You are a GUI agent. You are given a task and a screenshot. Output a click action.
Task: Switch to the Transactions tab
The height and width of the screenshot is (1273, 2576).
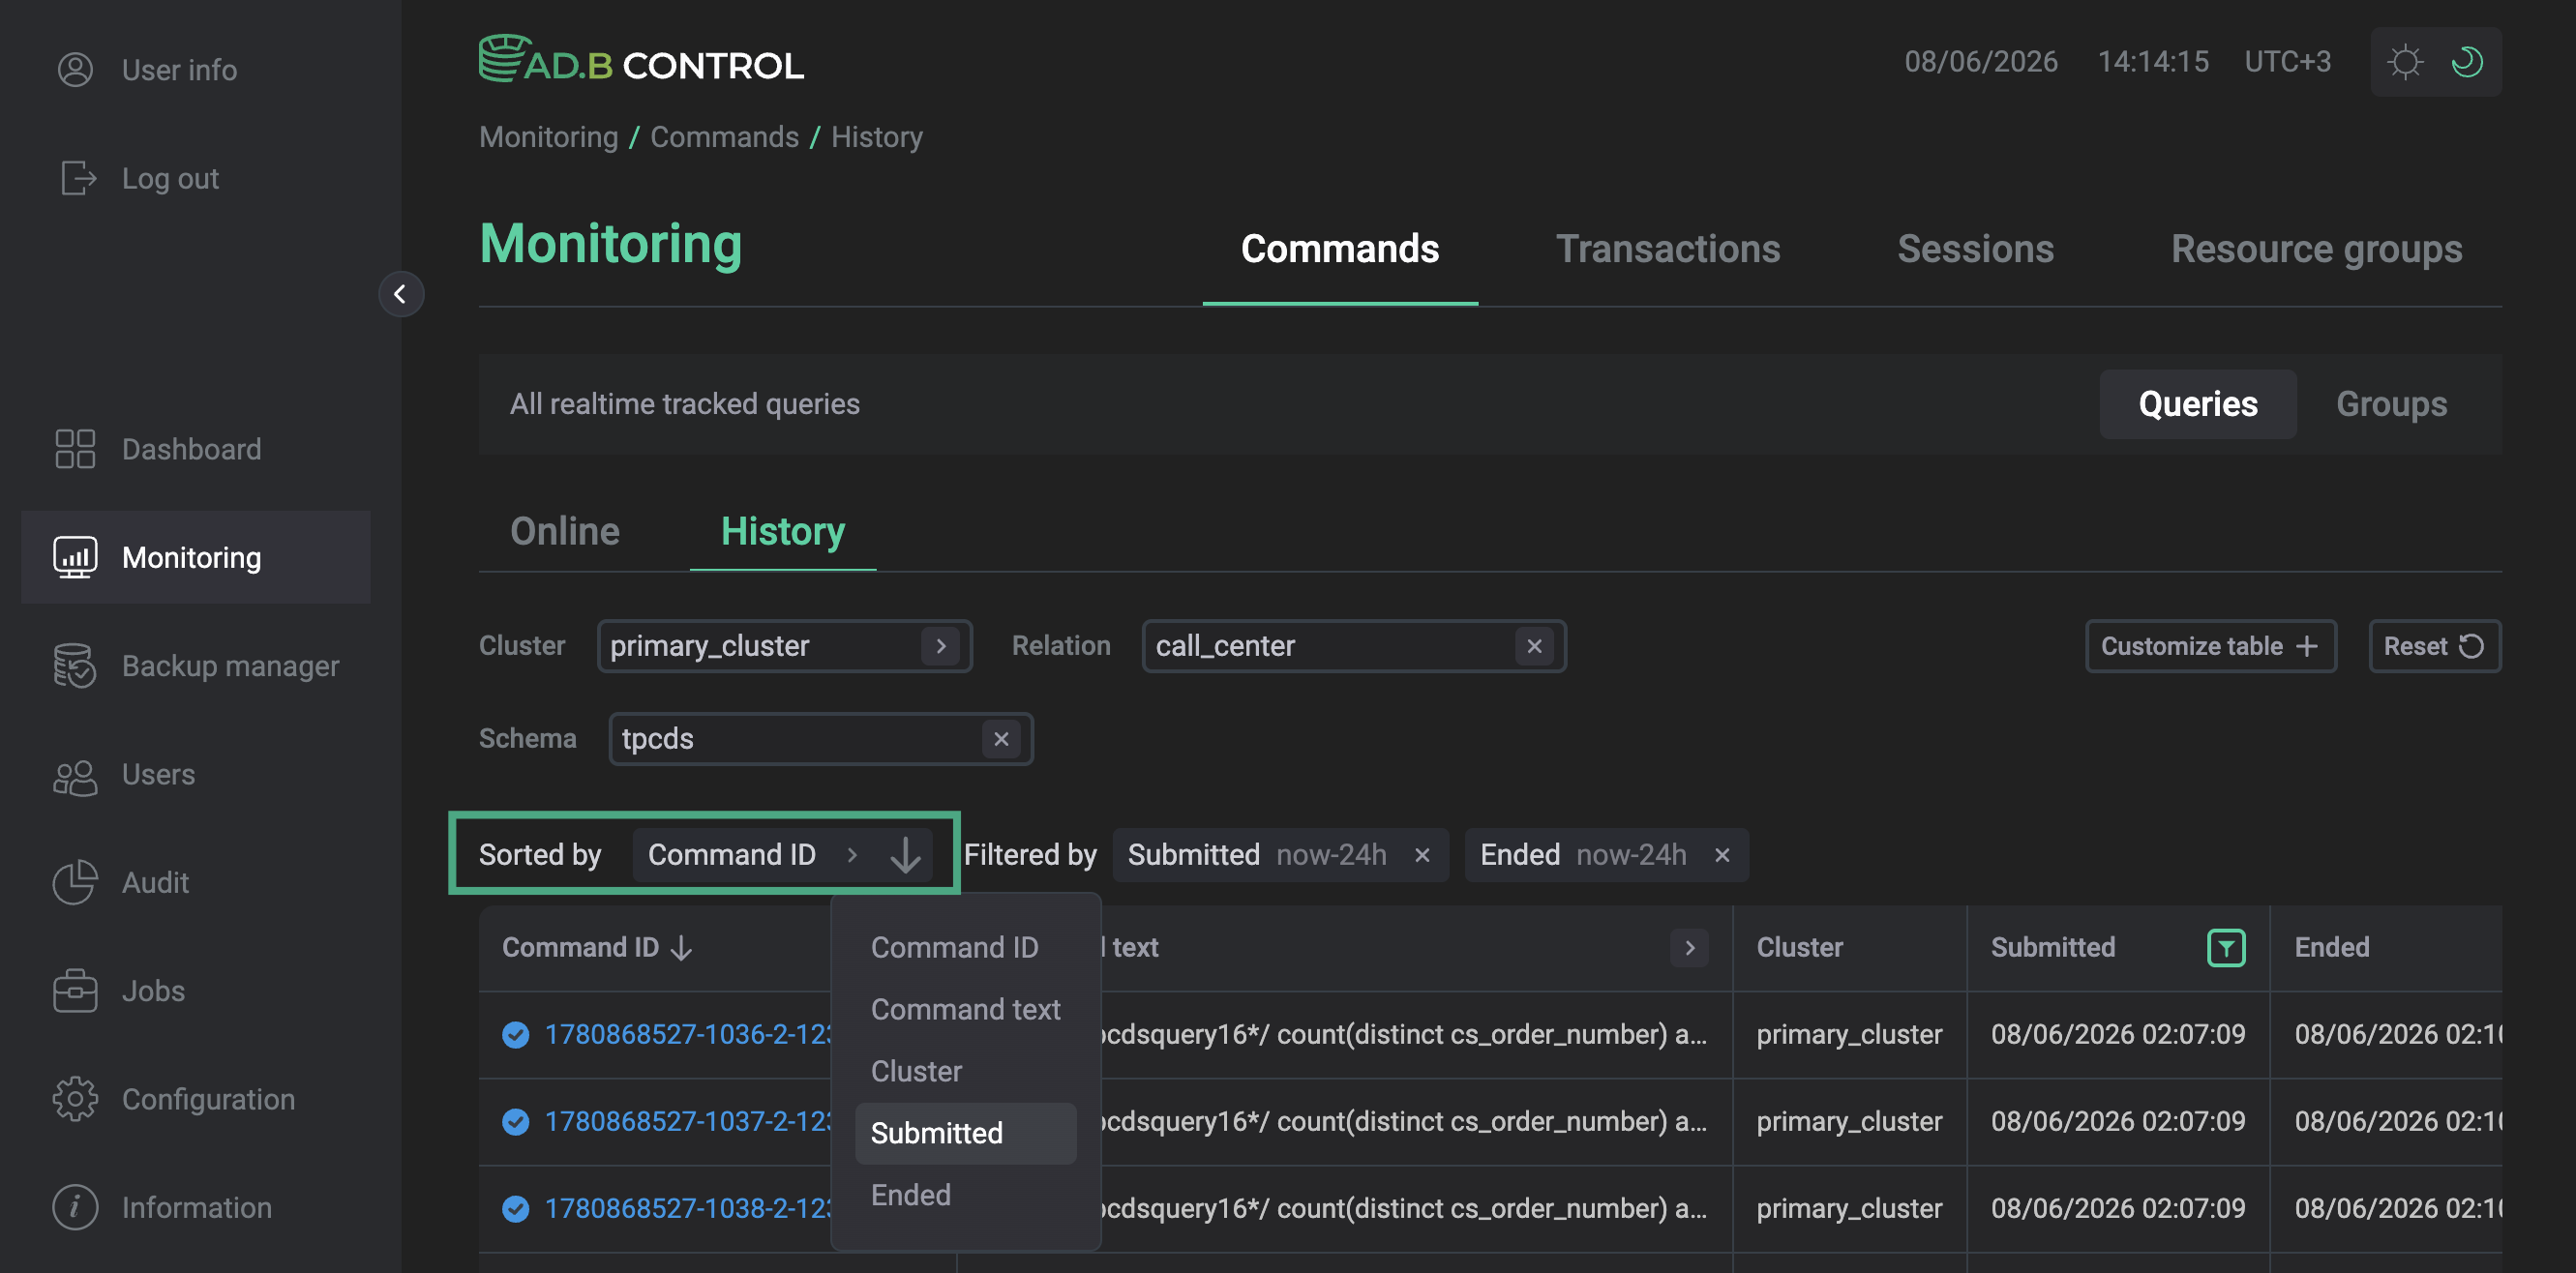coord(1668,249)
